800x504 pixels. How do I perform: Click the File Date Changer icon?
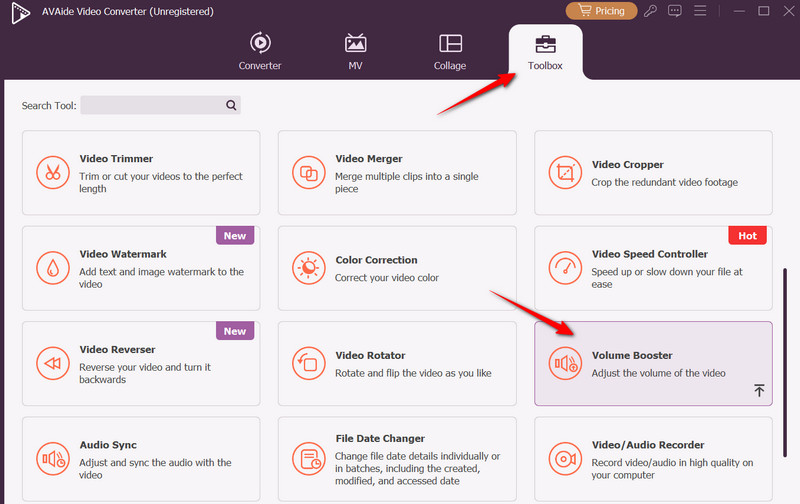[309, 458]
